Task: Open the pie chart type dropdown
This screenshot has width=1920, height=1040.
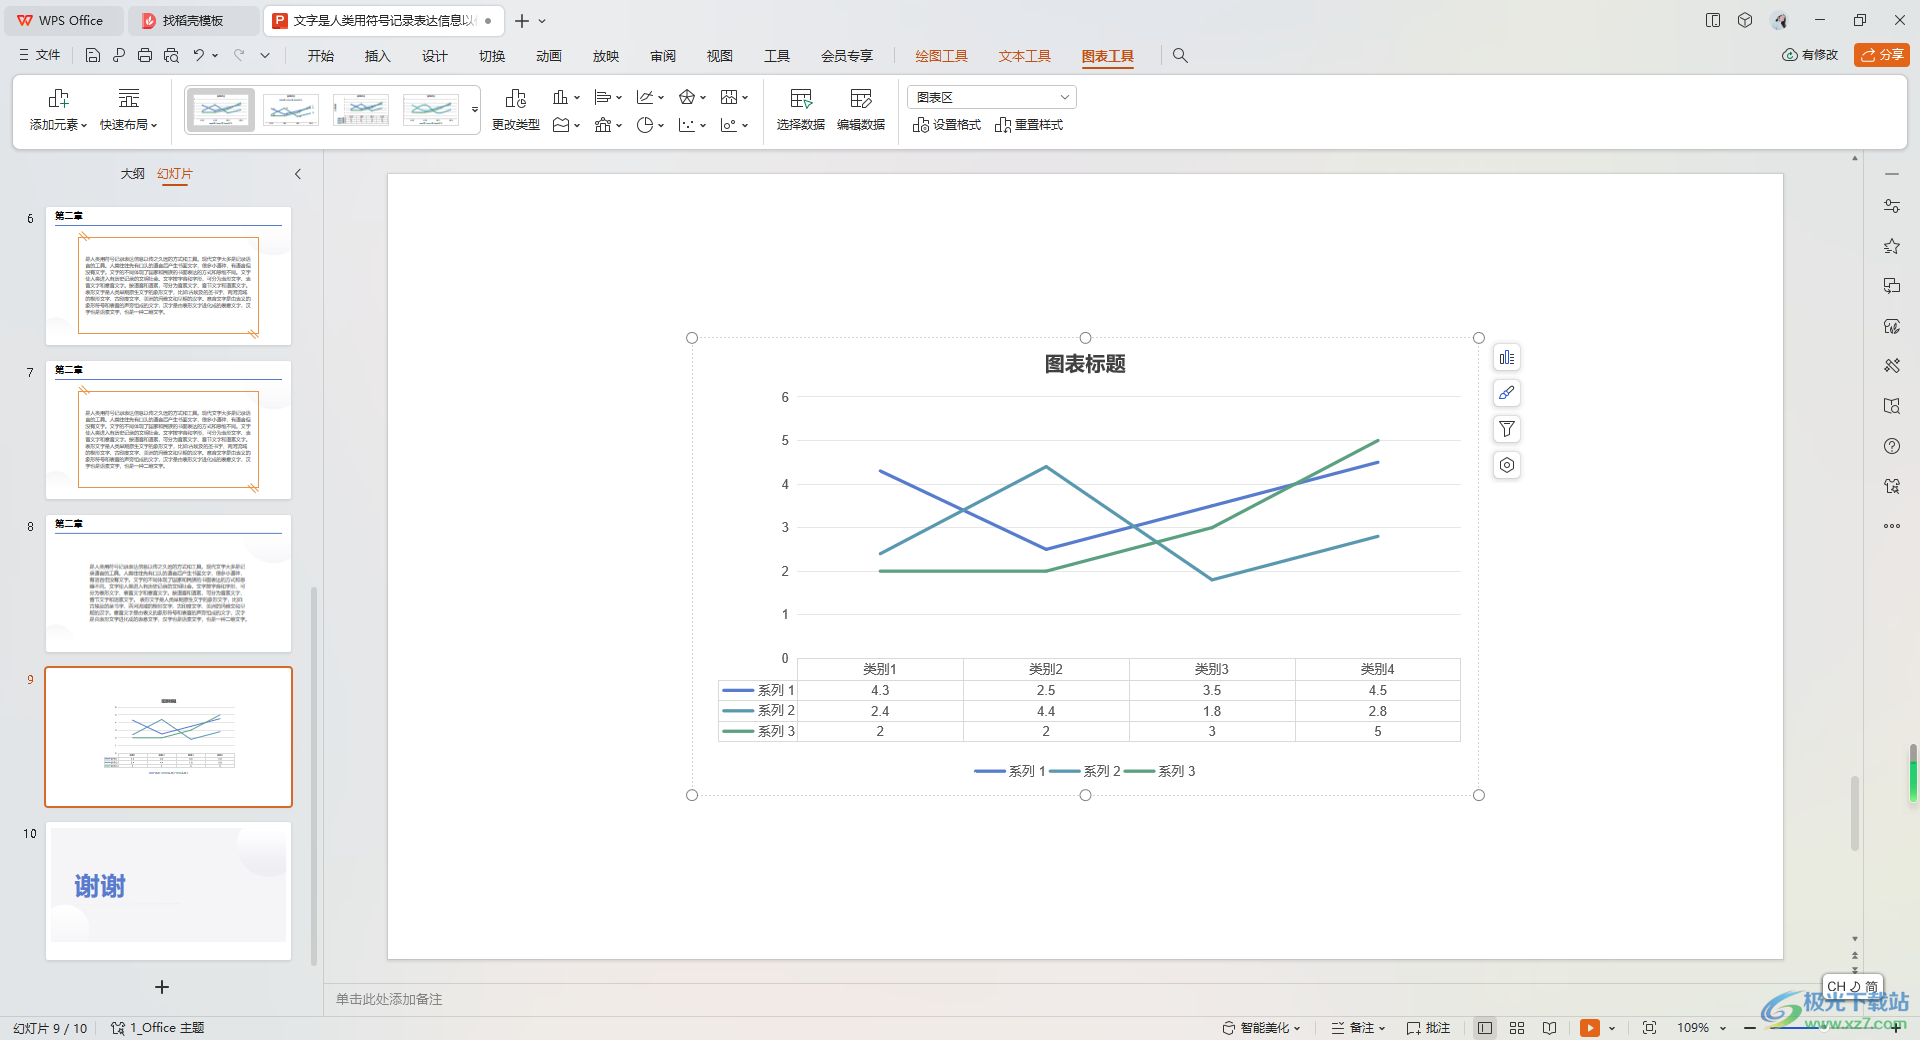Action: [650, 125]
